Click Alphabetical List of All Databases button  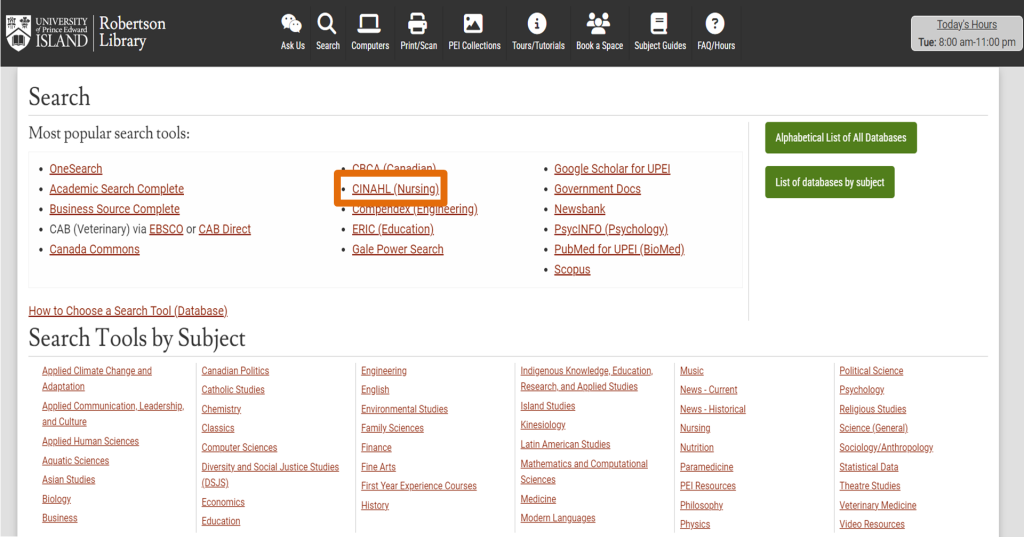pyautogui.click(x=840, y=138)
